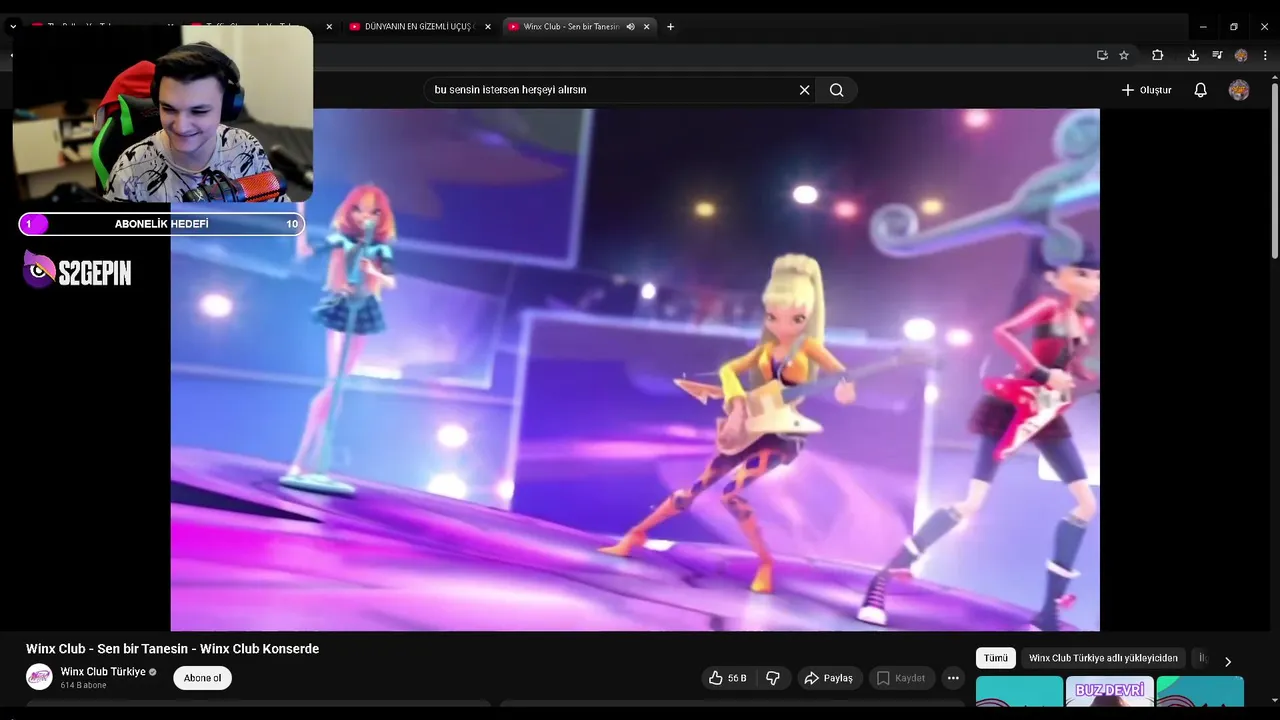Open YouTube notifications bell

tap(1201, 90)
